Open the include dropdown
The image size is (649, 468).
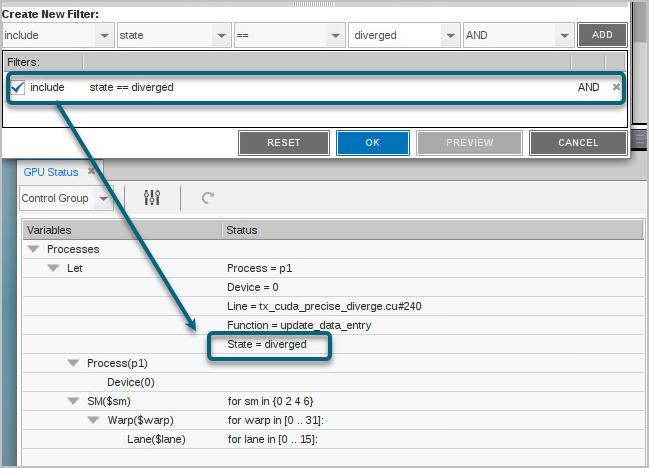(x=104, y=35)
